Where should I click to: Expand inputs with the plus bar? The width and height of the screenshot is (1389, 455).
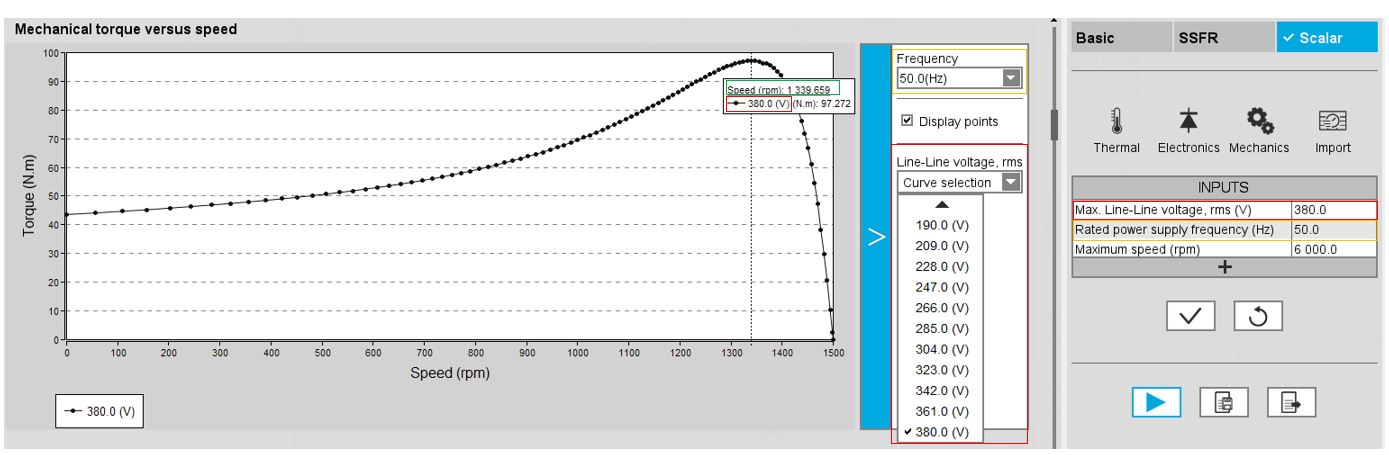click(1224, 267)
